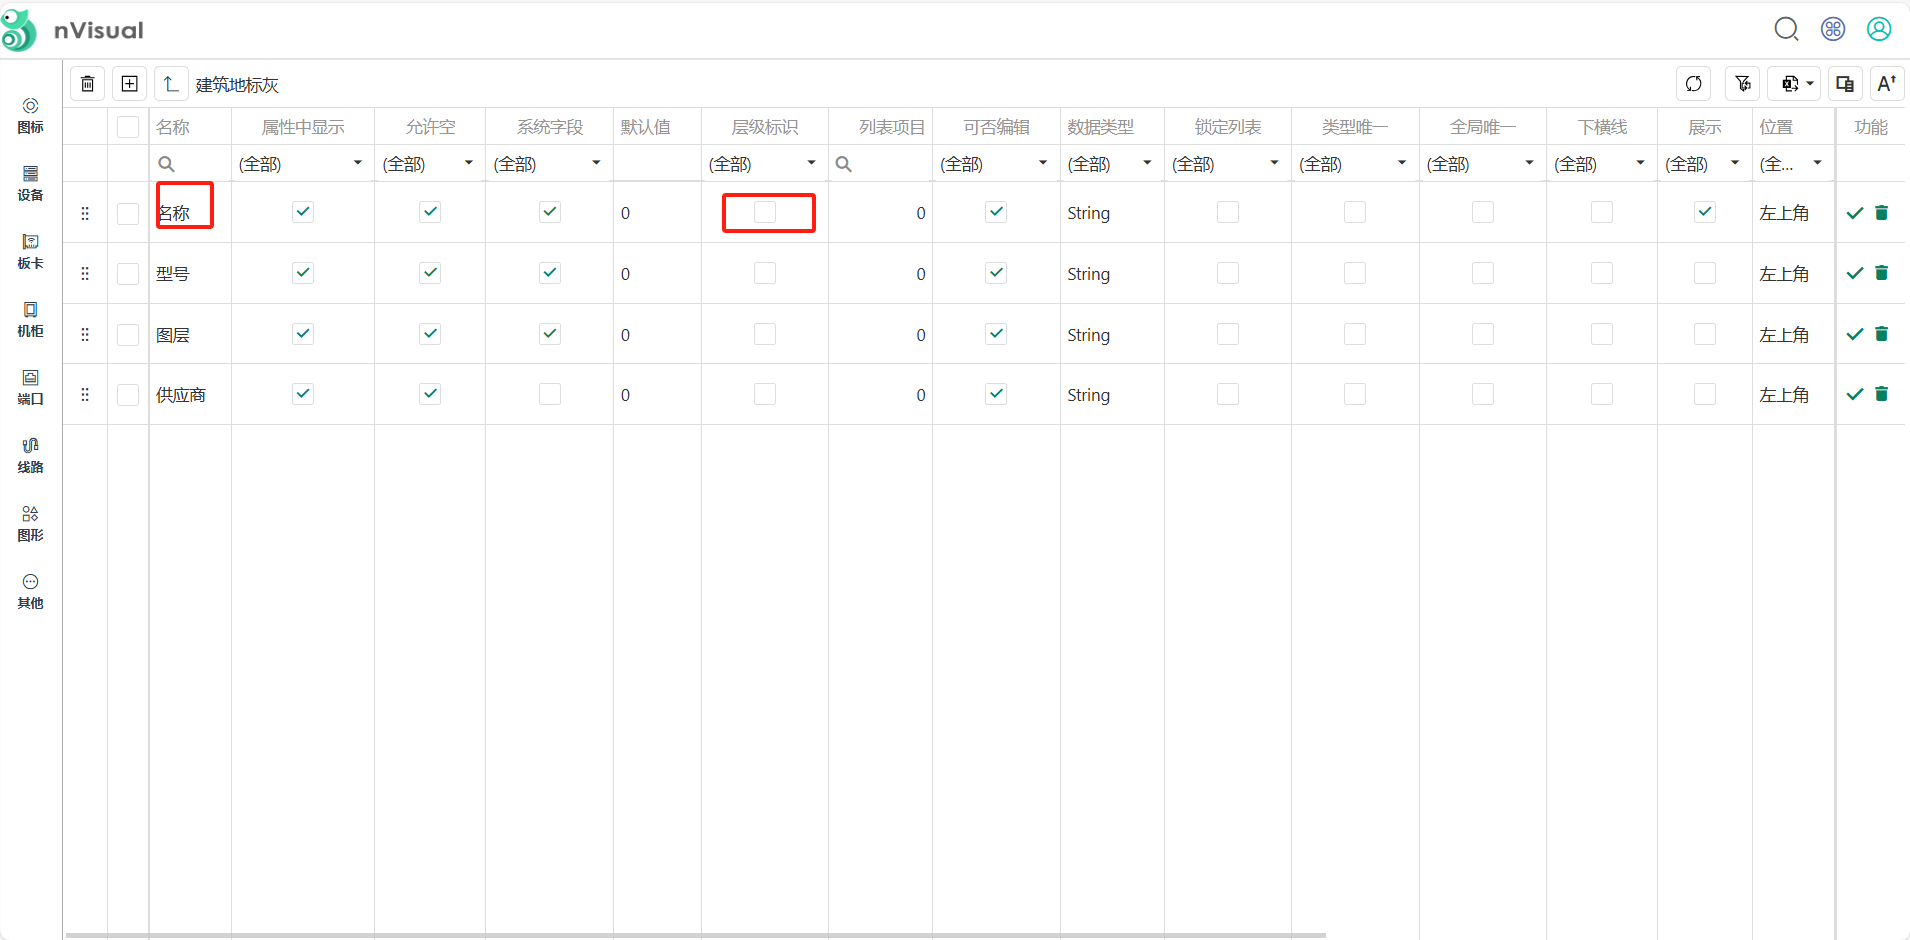The height and width of the screenshot is (940, 1910).
Task: Toggle 可否编辑 for the 型号 row
Action: click(996, 273)
